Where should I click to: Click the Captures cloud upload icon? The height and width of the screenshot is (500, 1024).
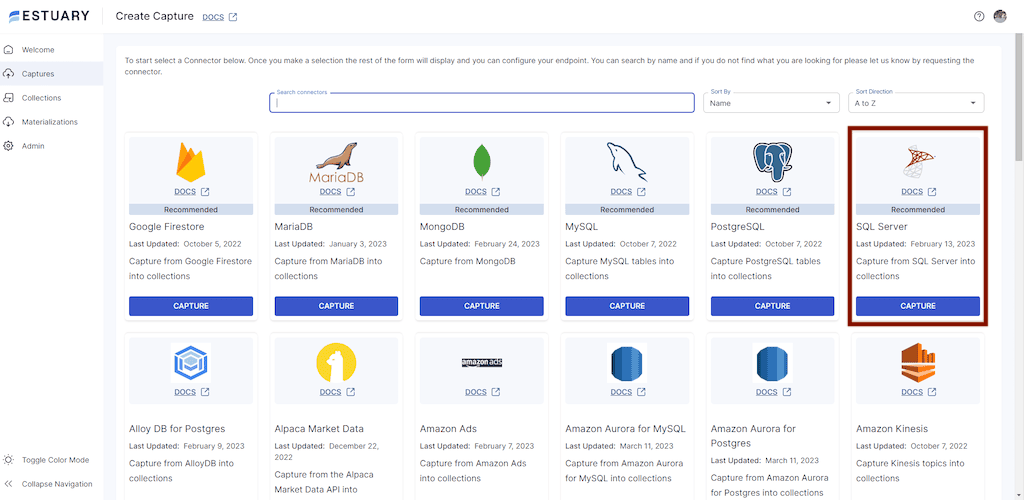pyautogui.click(x=9, y=74)
